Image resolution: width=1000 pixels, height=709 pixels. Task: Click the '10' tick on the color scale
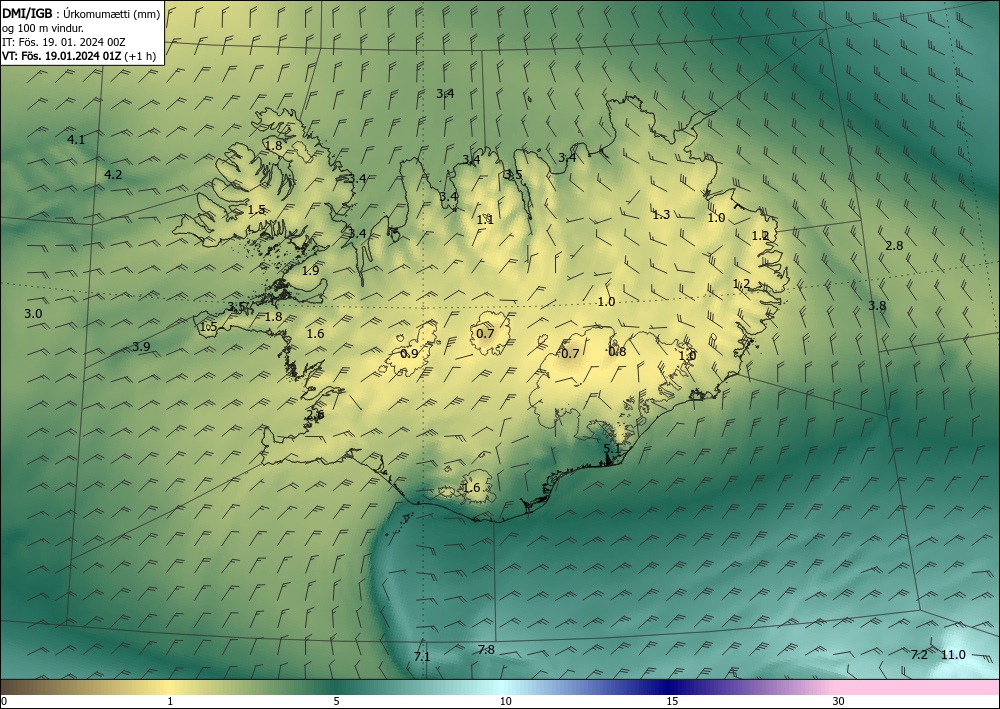505,702
